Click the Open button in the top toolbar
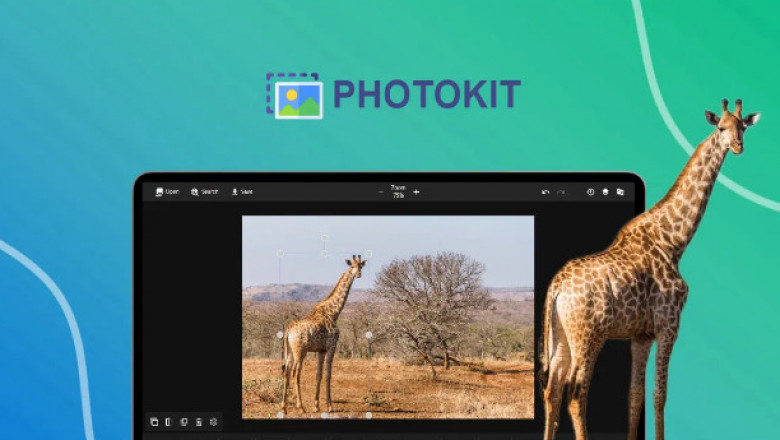Viewport: 780px width, 440px height. 167,191
